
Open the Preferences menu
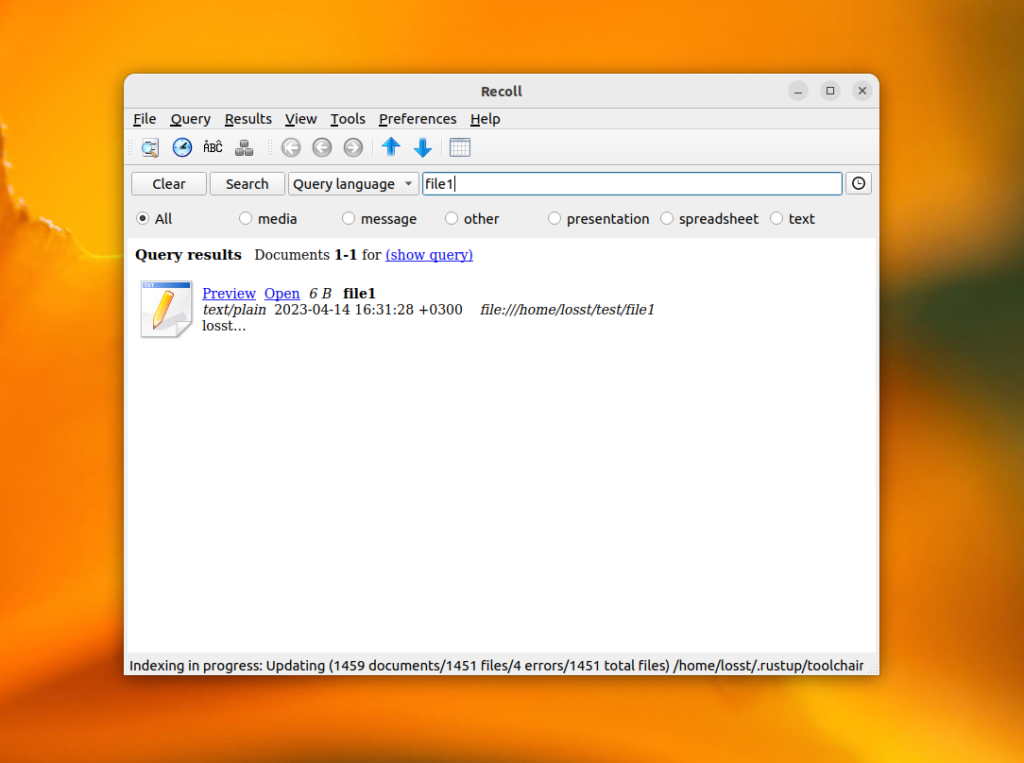[x=417, y=119]
